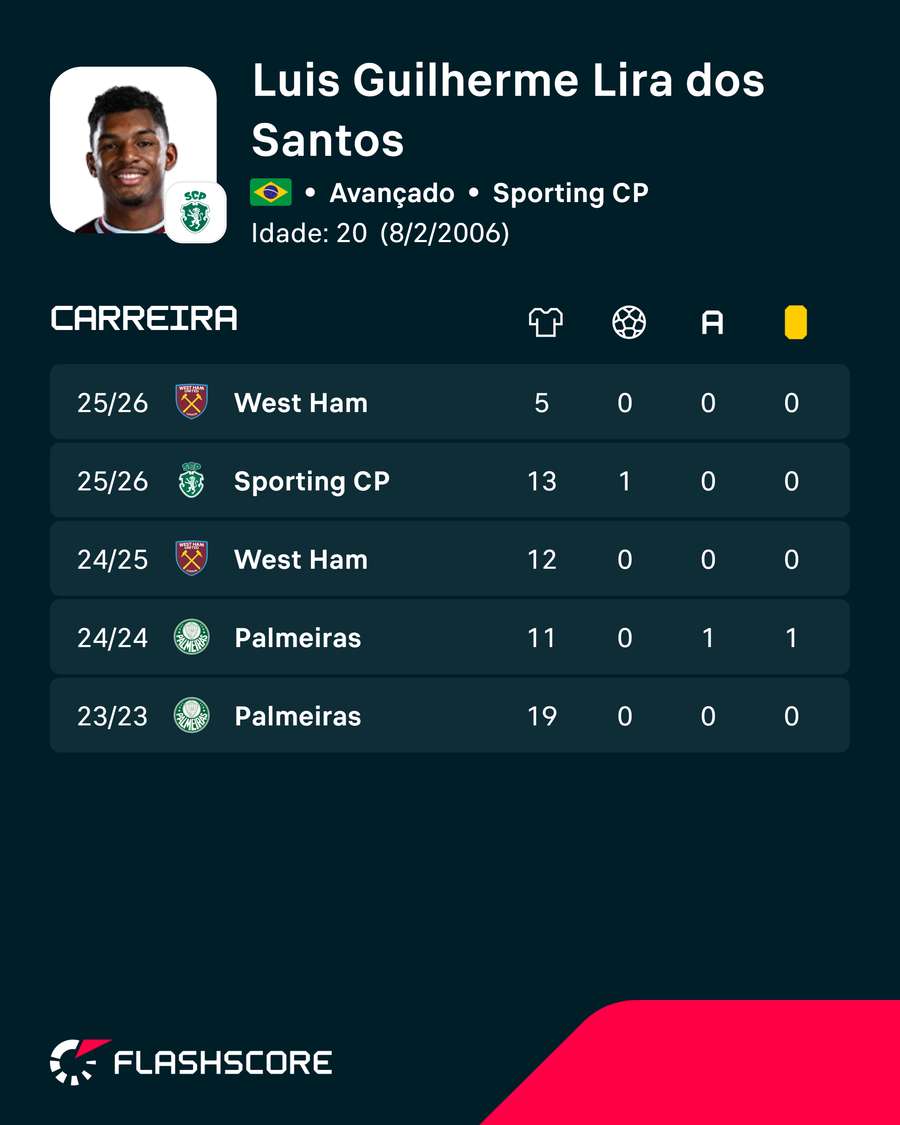Click the Sporting CP text under player name
Viewport: 900px width, 1125px height.
(571, 193)
